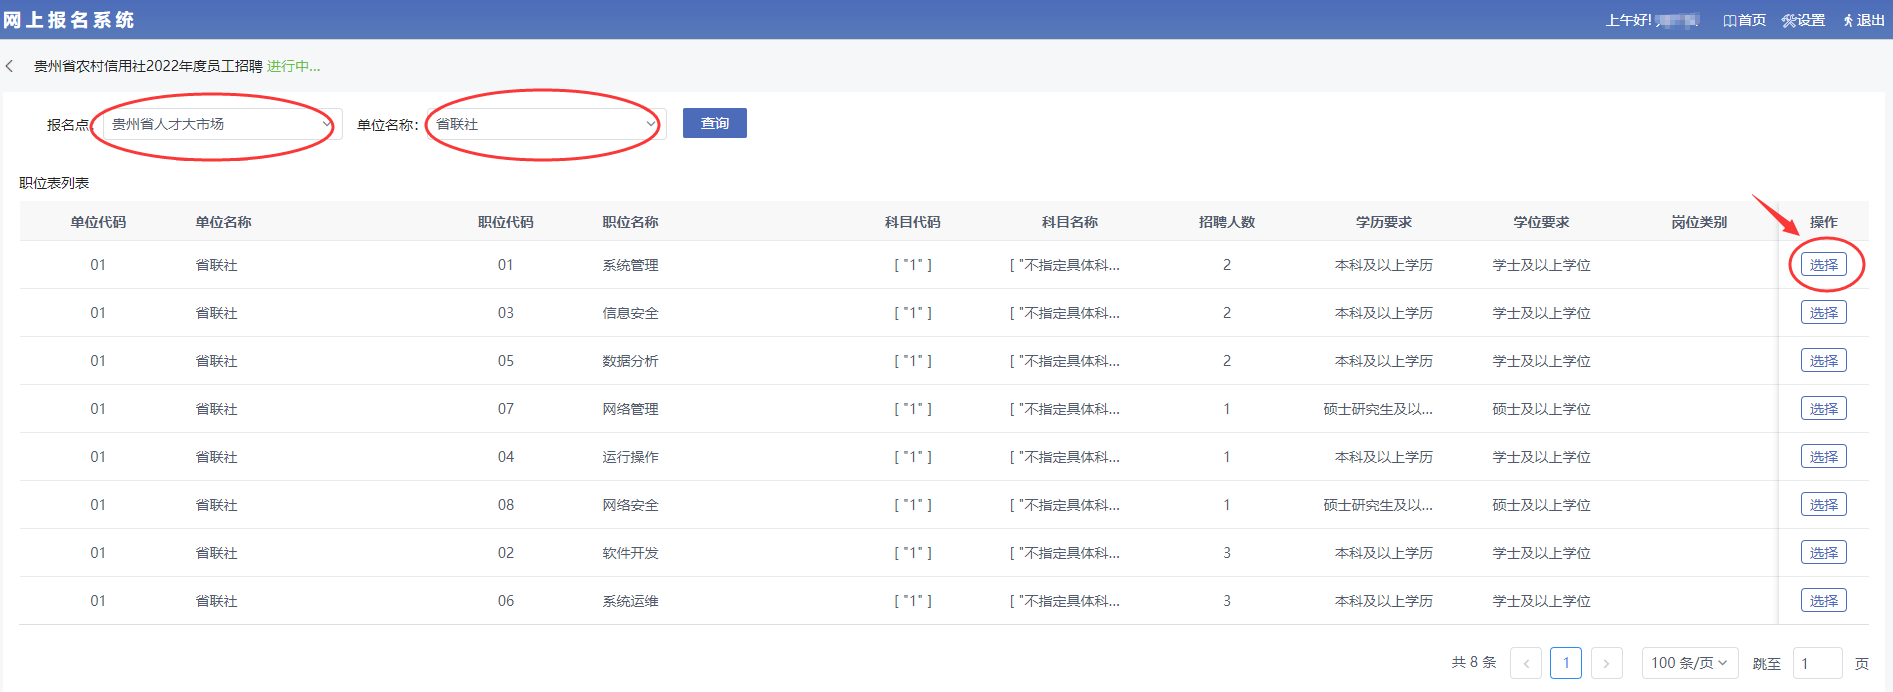Click the 招聘人数 column header
Viewport: 1893px width, 692px height.
click(1226, 222)
